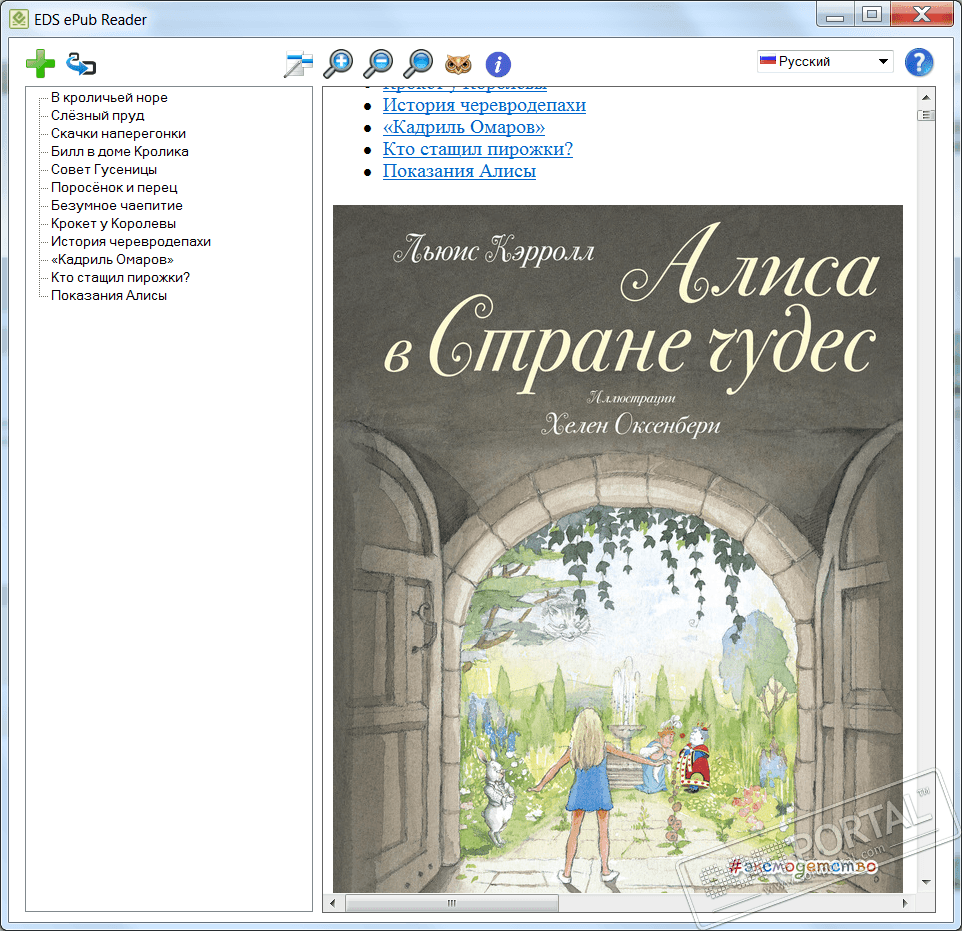Screen dimensions: 962x931
Task: Click the 'Кто стащил пирожки?' link
Action: pos(477,149)
